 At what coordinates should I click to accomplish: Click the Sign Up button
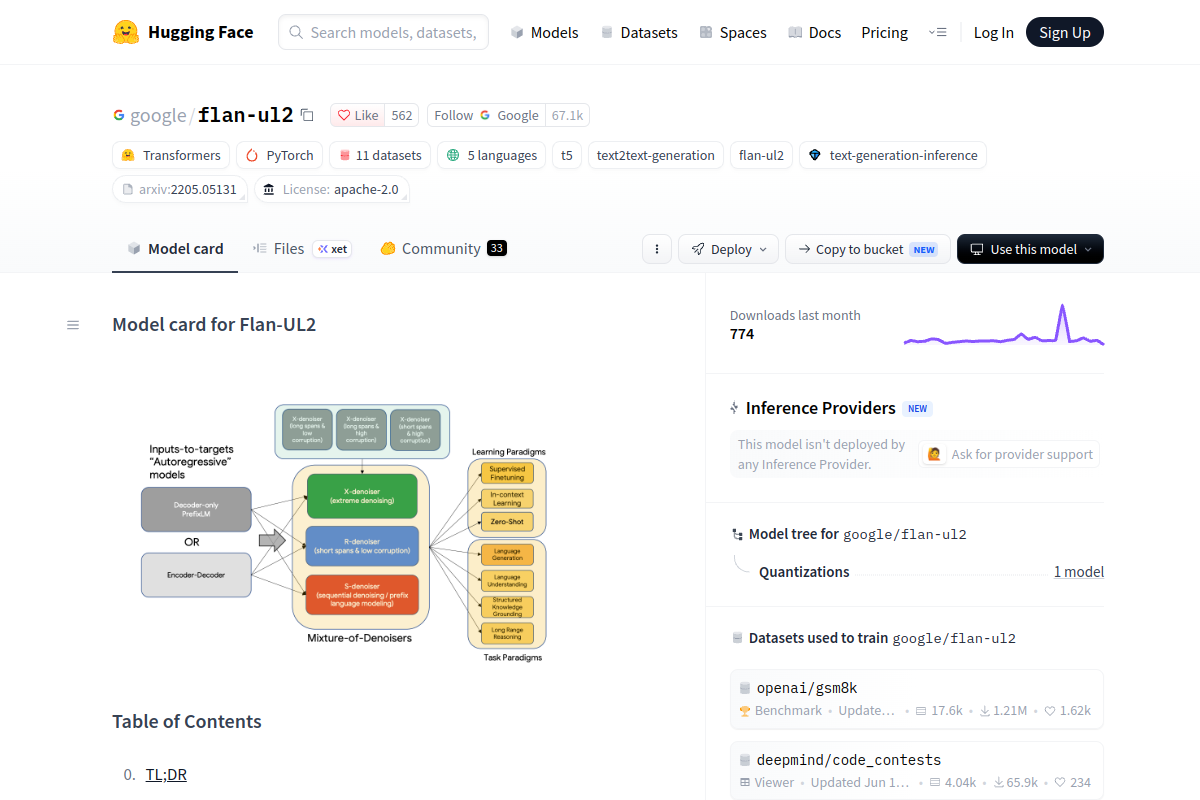tap(1065, 32)
